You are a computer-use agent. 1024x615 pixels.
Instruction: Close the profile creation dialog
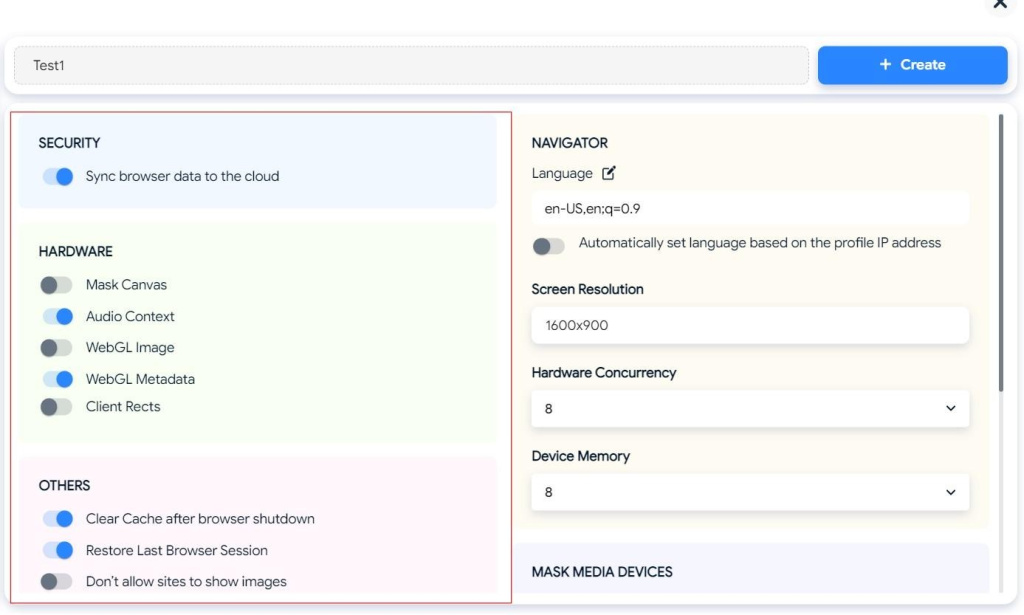click(x=997, y=5)
